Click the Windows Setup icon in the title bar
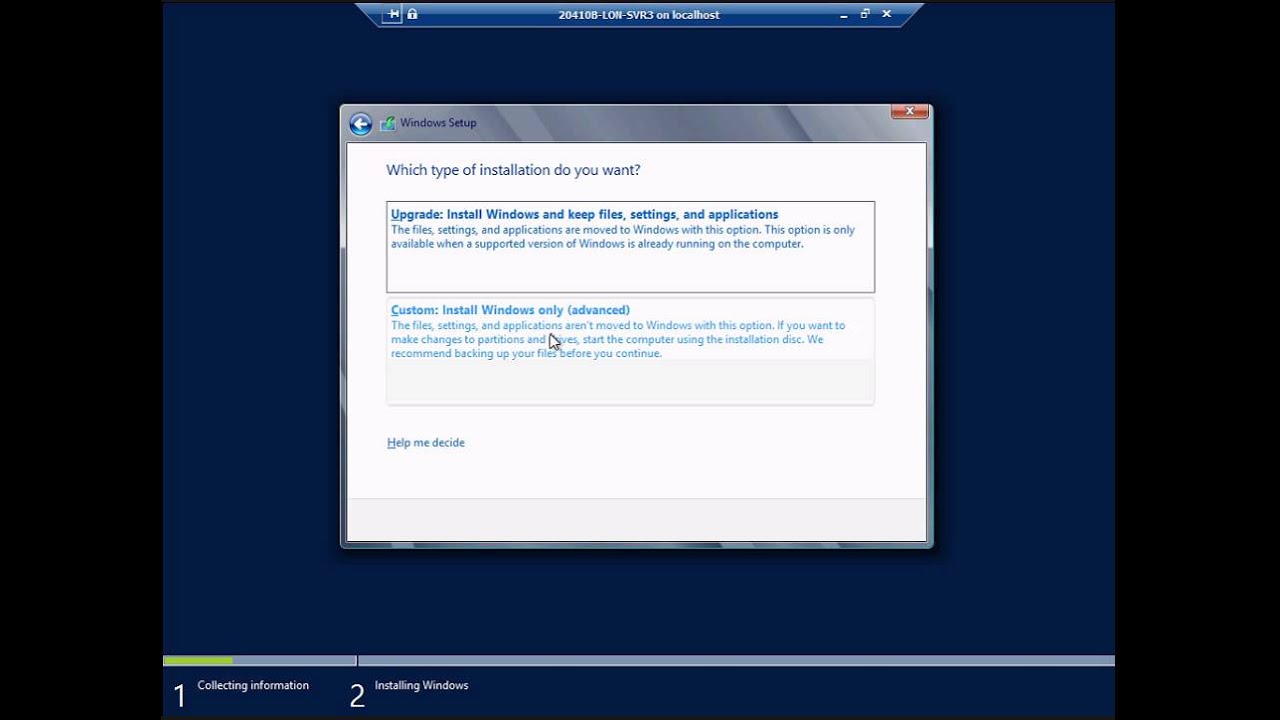Screen dimensions: 1280x720 tap(387, 123)
